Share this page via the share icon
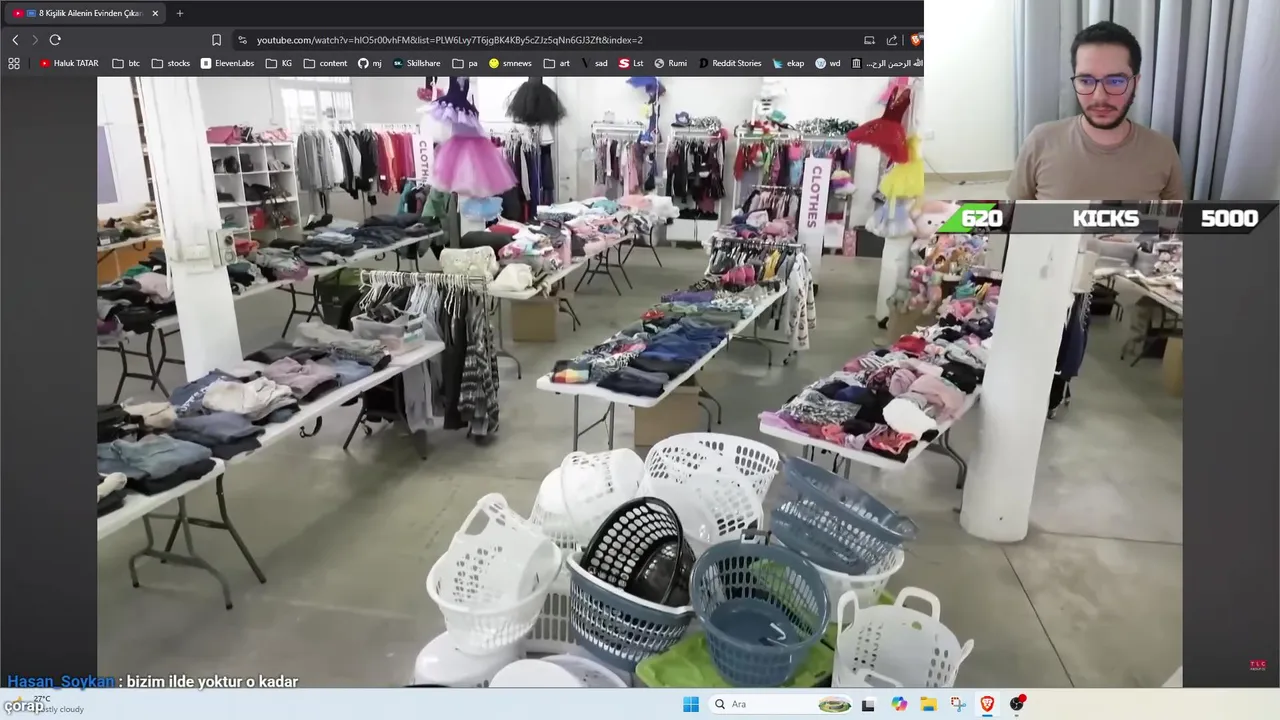Viewport: 1280px width, 720px height. click(892, 40)
